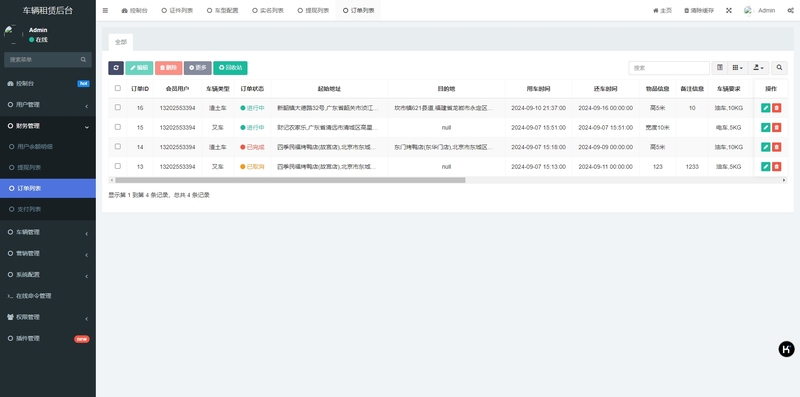Check the checkbox for order 15
This screenshot has width=800, height=397.
point(118,127)
